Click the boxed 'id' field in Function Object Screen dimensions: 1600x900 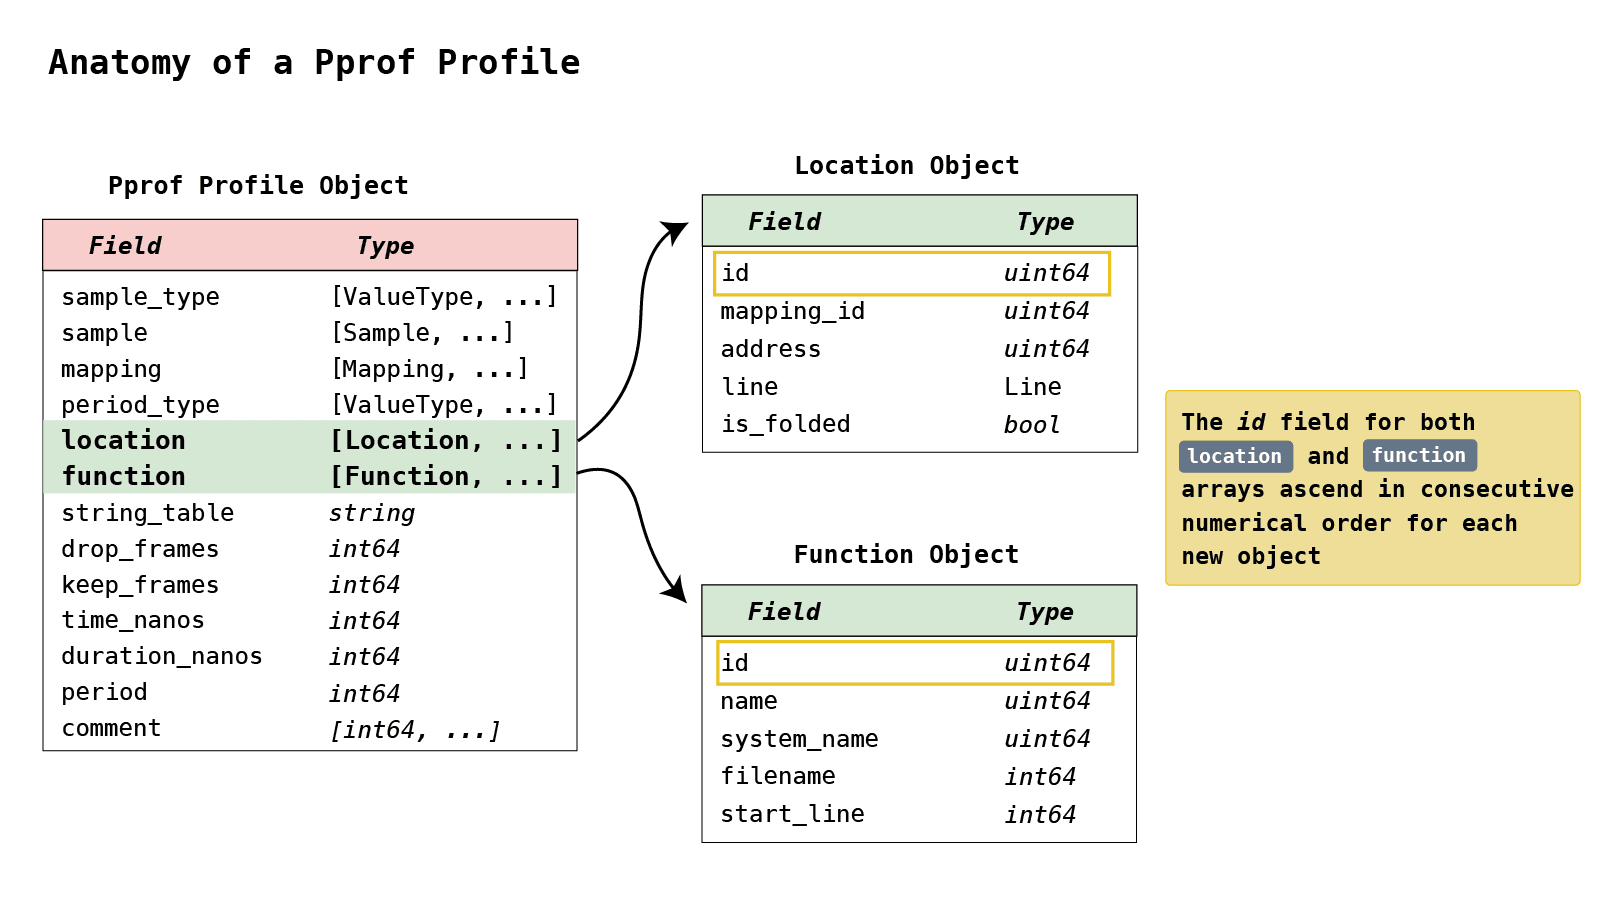coord(915,663)
